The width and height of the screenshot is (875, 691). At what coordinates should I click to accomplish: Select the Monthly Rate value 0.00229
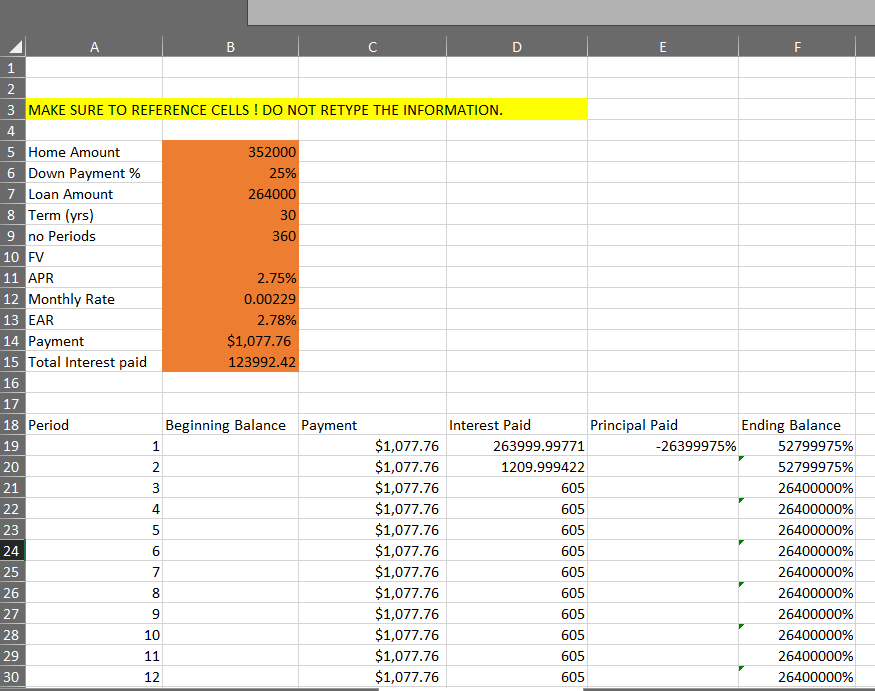(x=230, y=299)
